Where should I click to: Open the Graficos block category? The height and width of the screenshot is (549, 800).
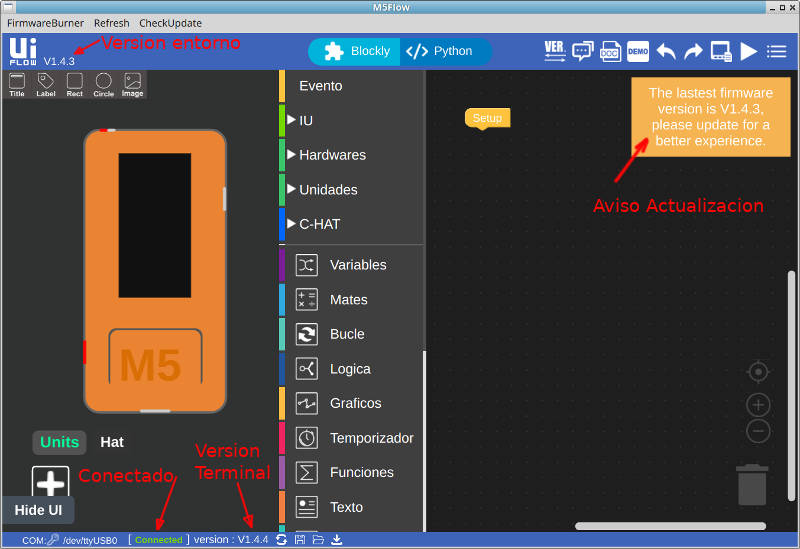[352, 403]
